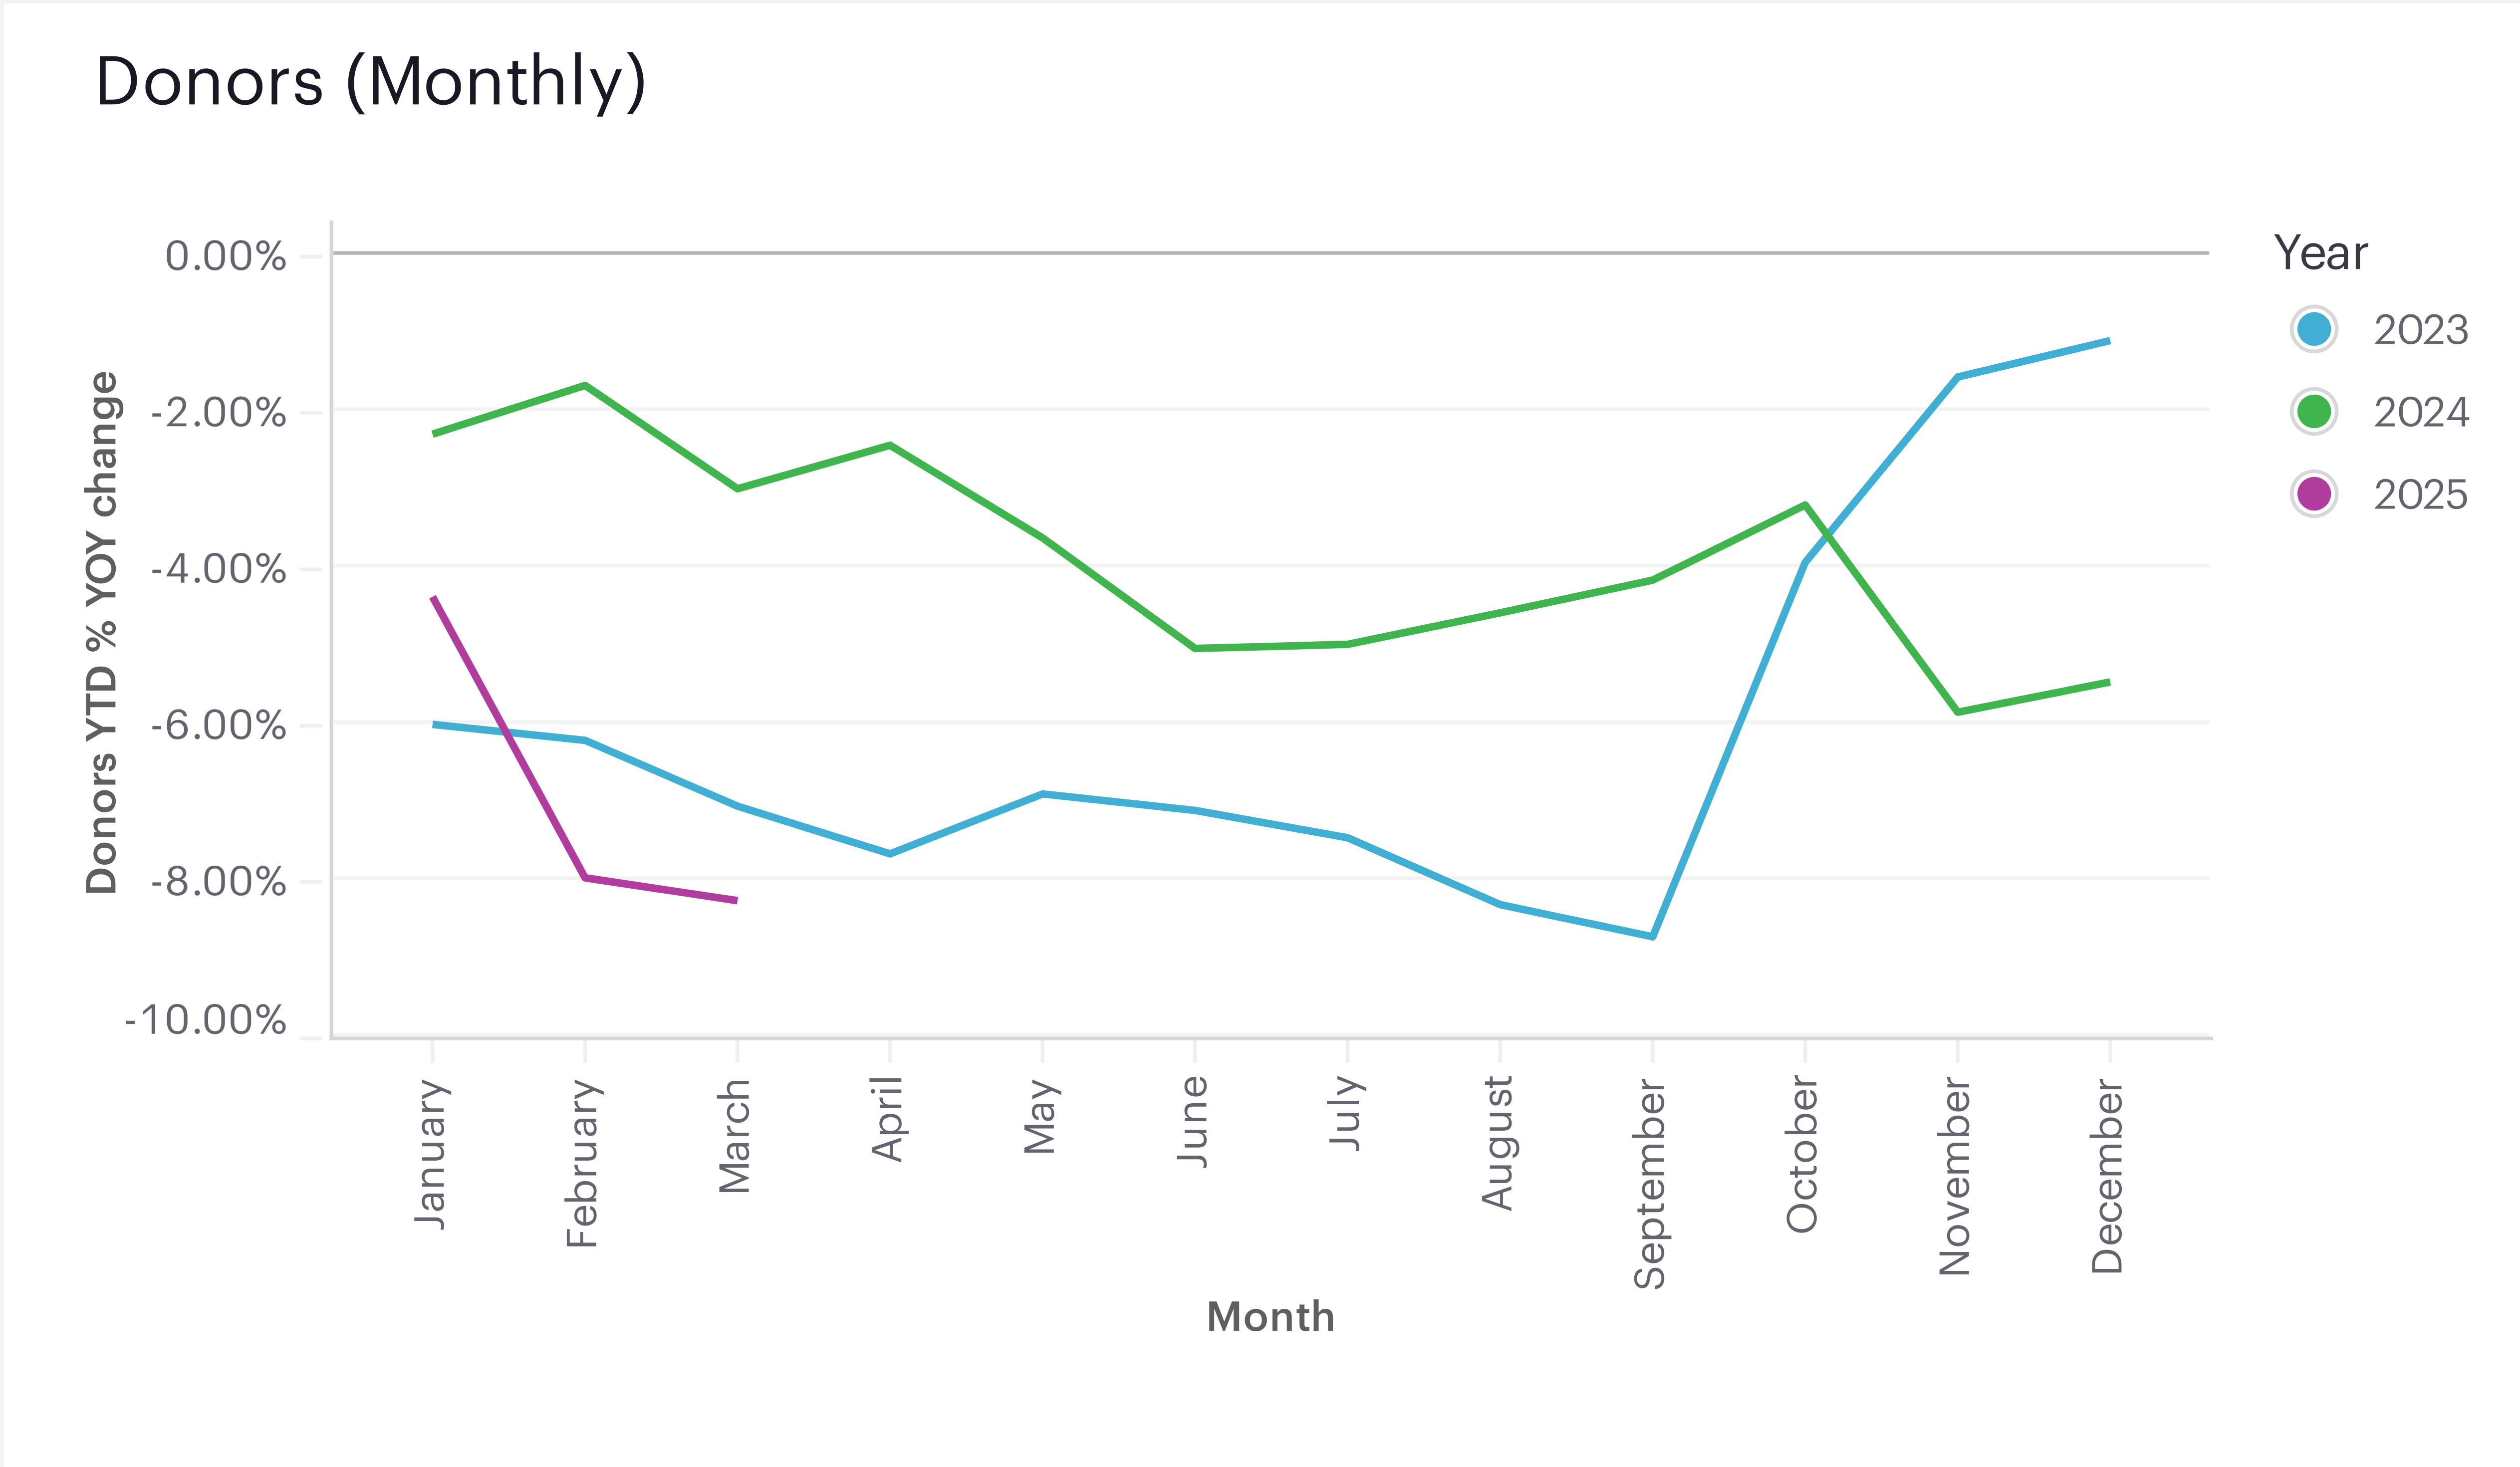The image size is (2520, 1467).
Task: Toggle the 2024 series via its legend label
Action: pyautogui.click(x=2420, y=412)
